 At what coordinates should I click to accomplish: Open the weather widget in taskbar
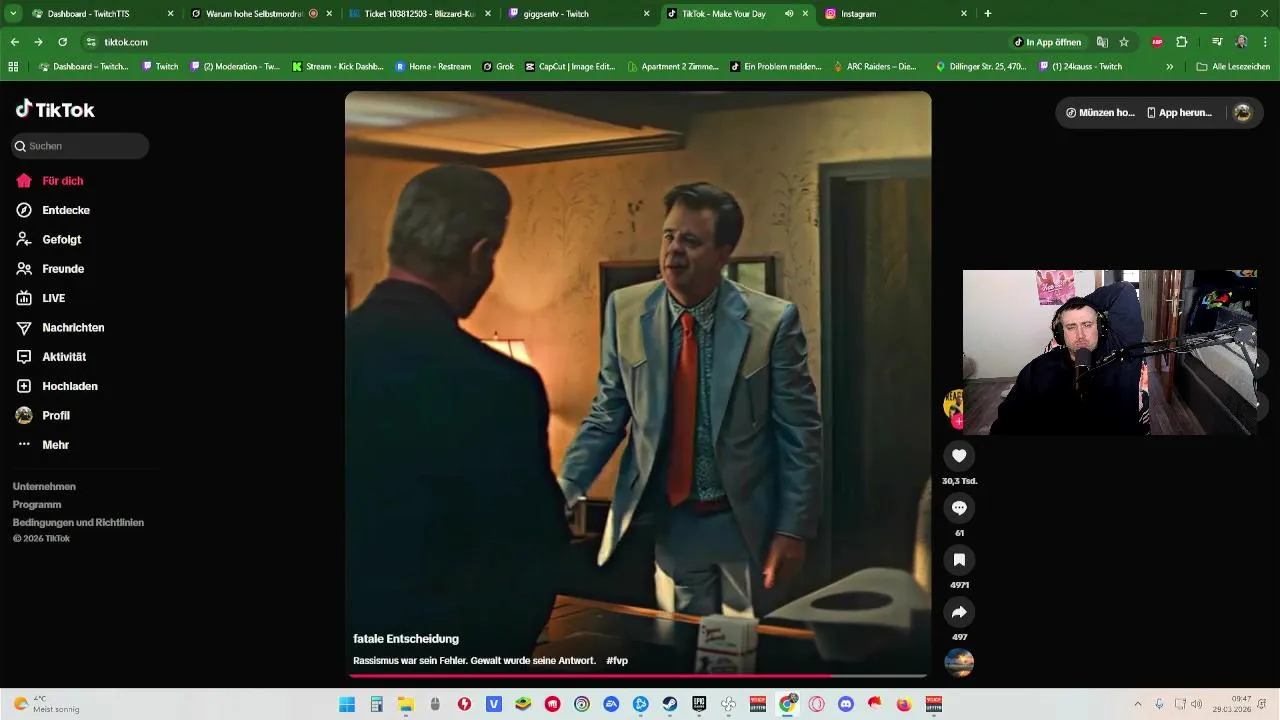(46, 704)
